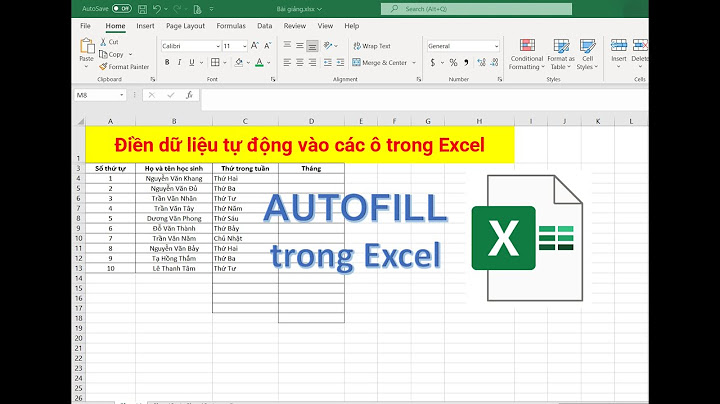Select Top Align icon

(287, 45)
